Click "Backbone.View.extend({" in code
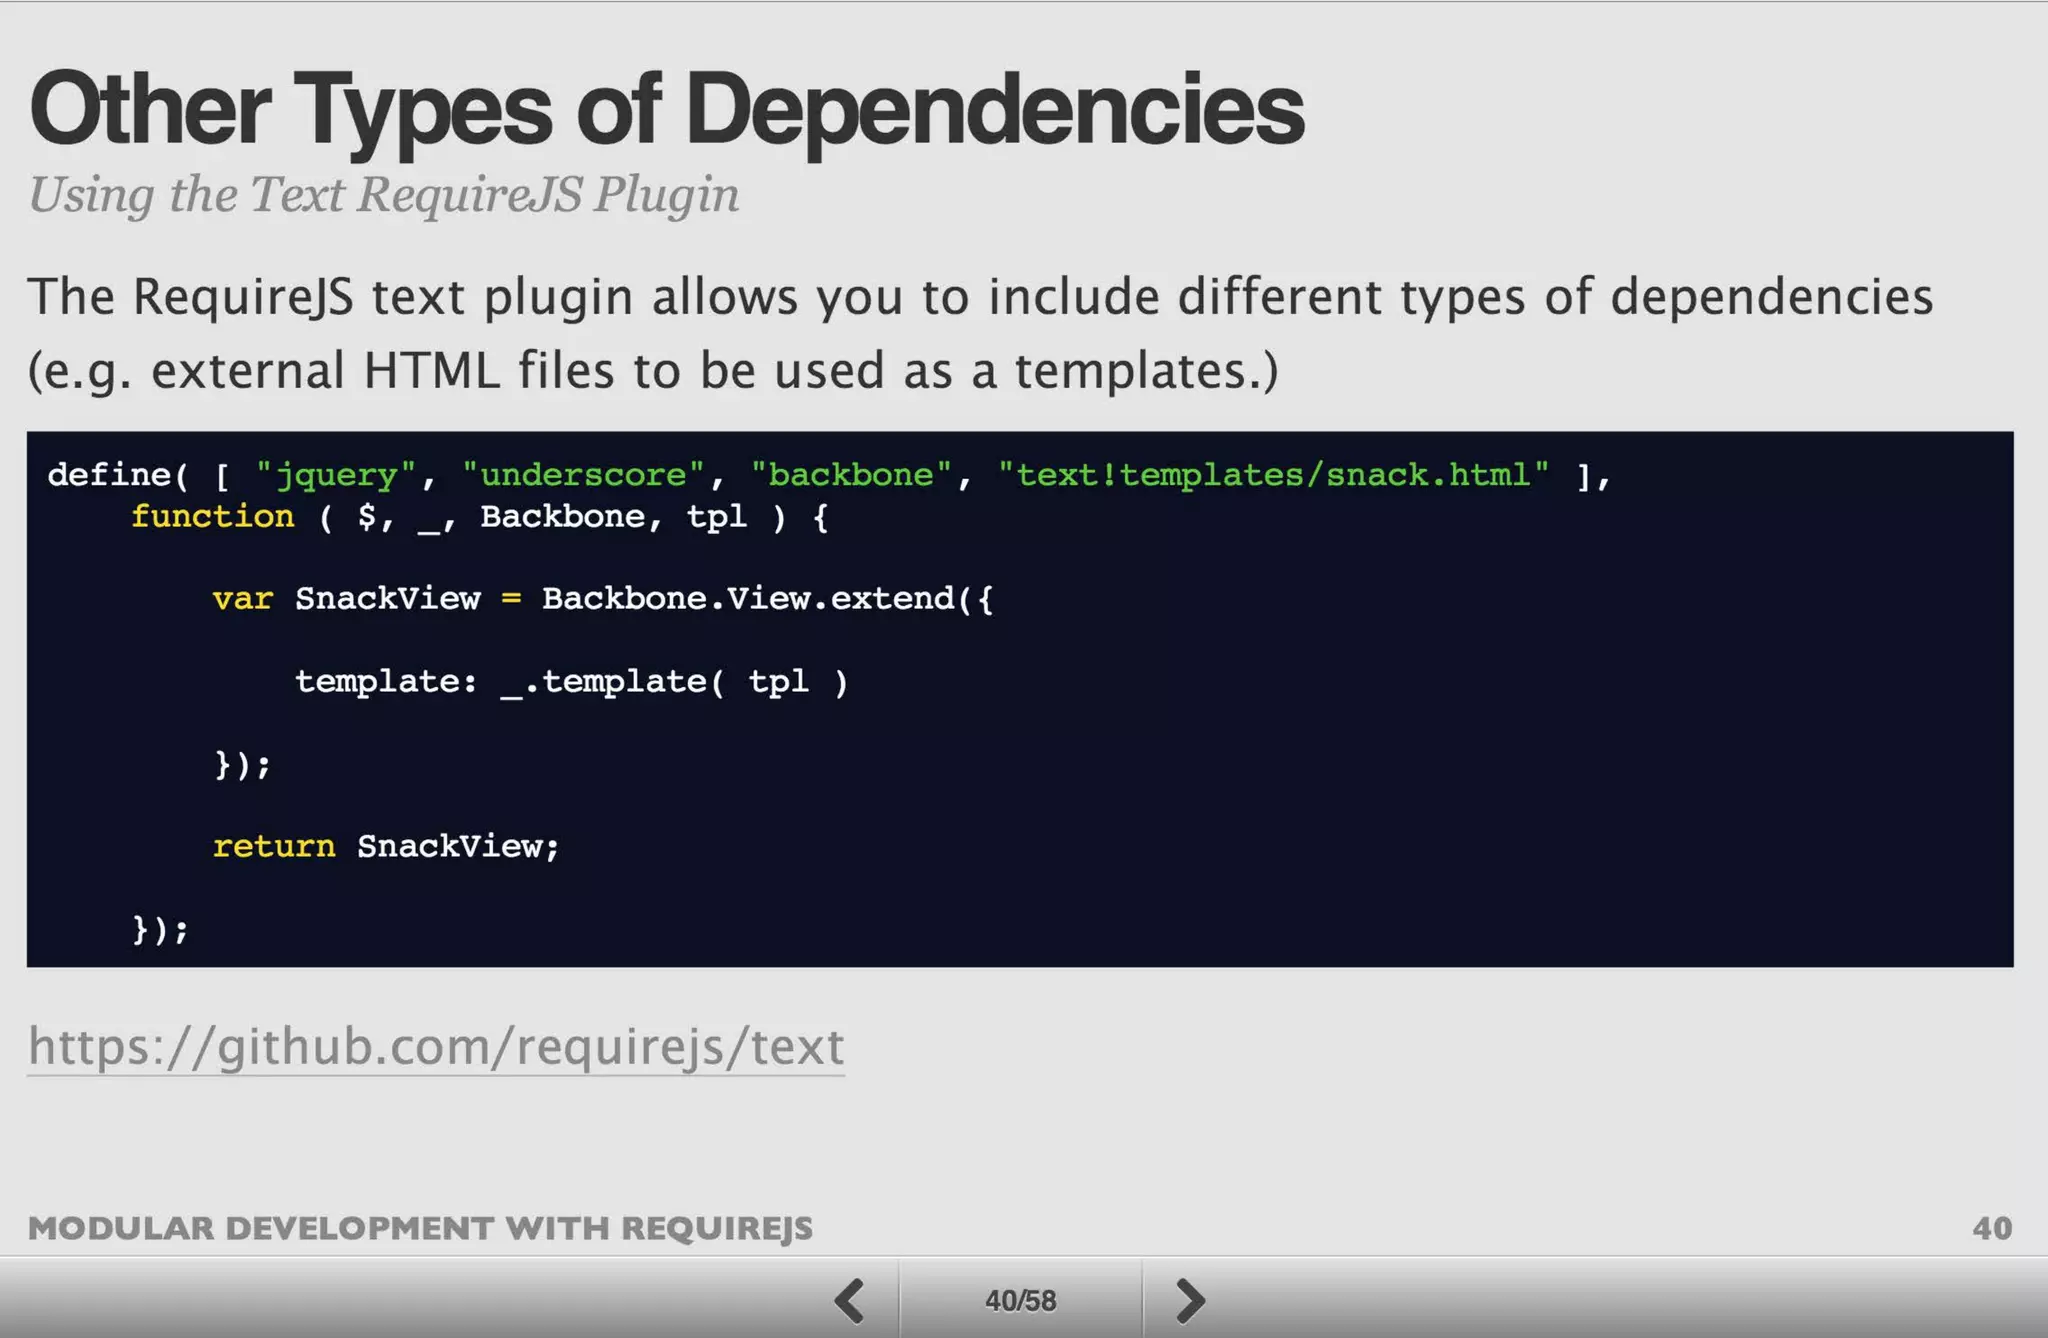 click(767, 598)
